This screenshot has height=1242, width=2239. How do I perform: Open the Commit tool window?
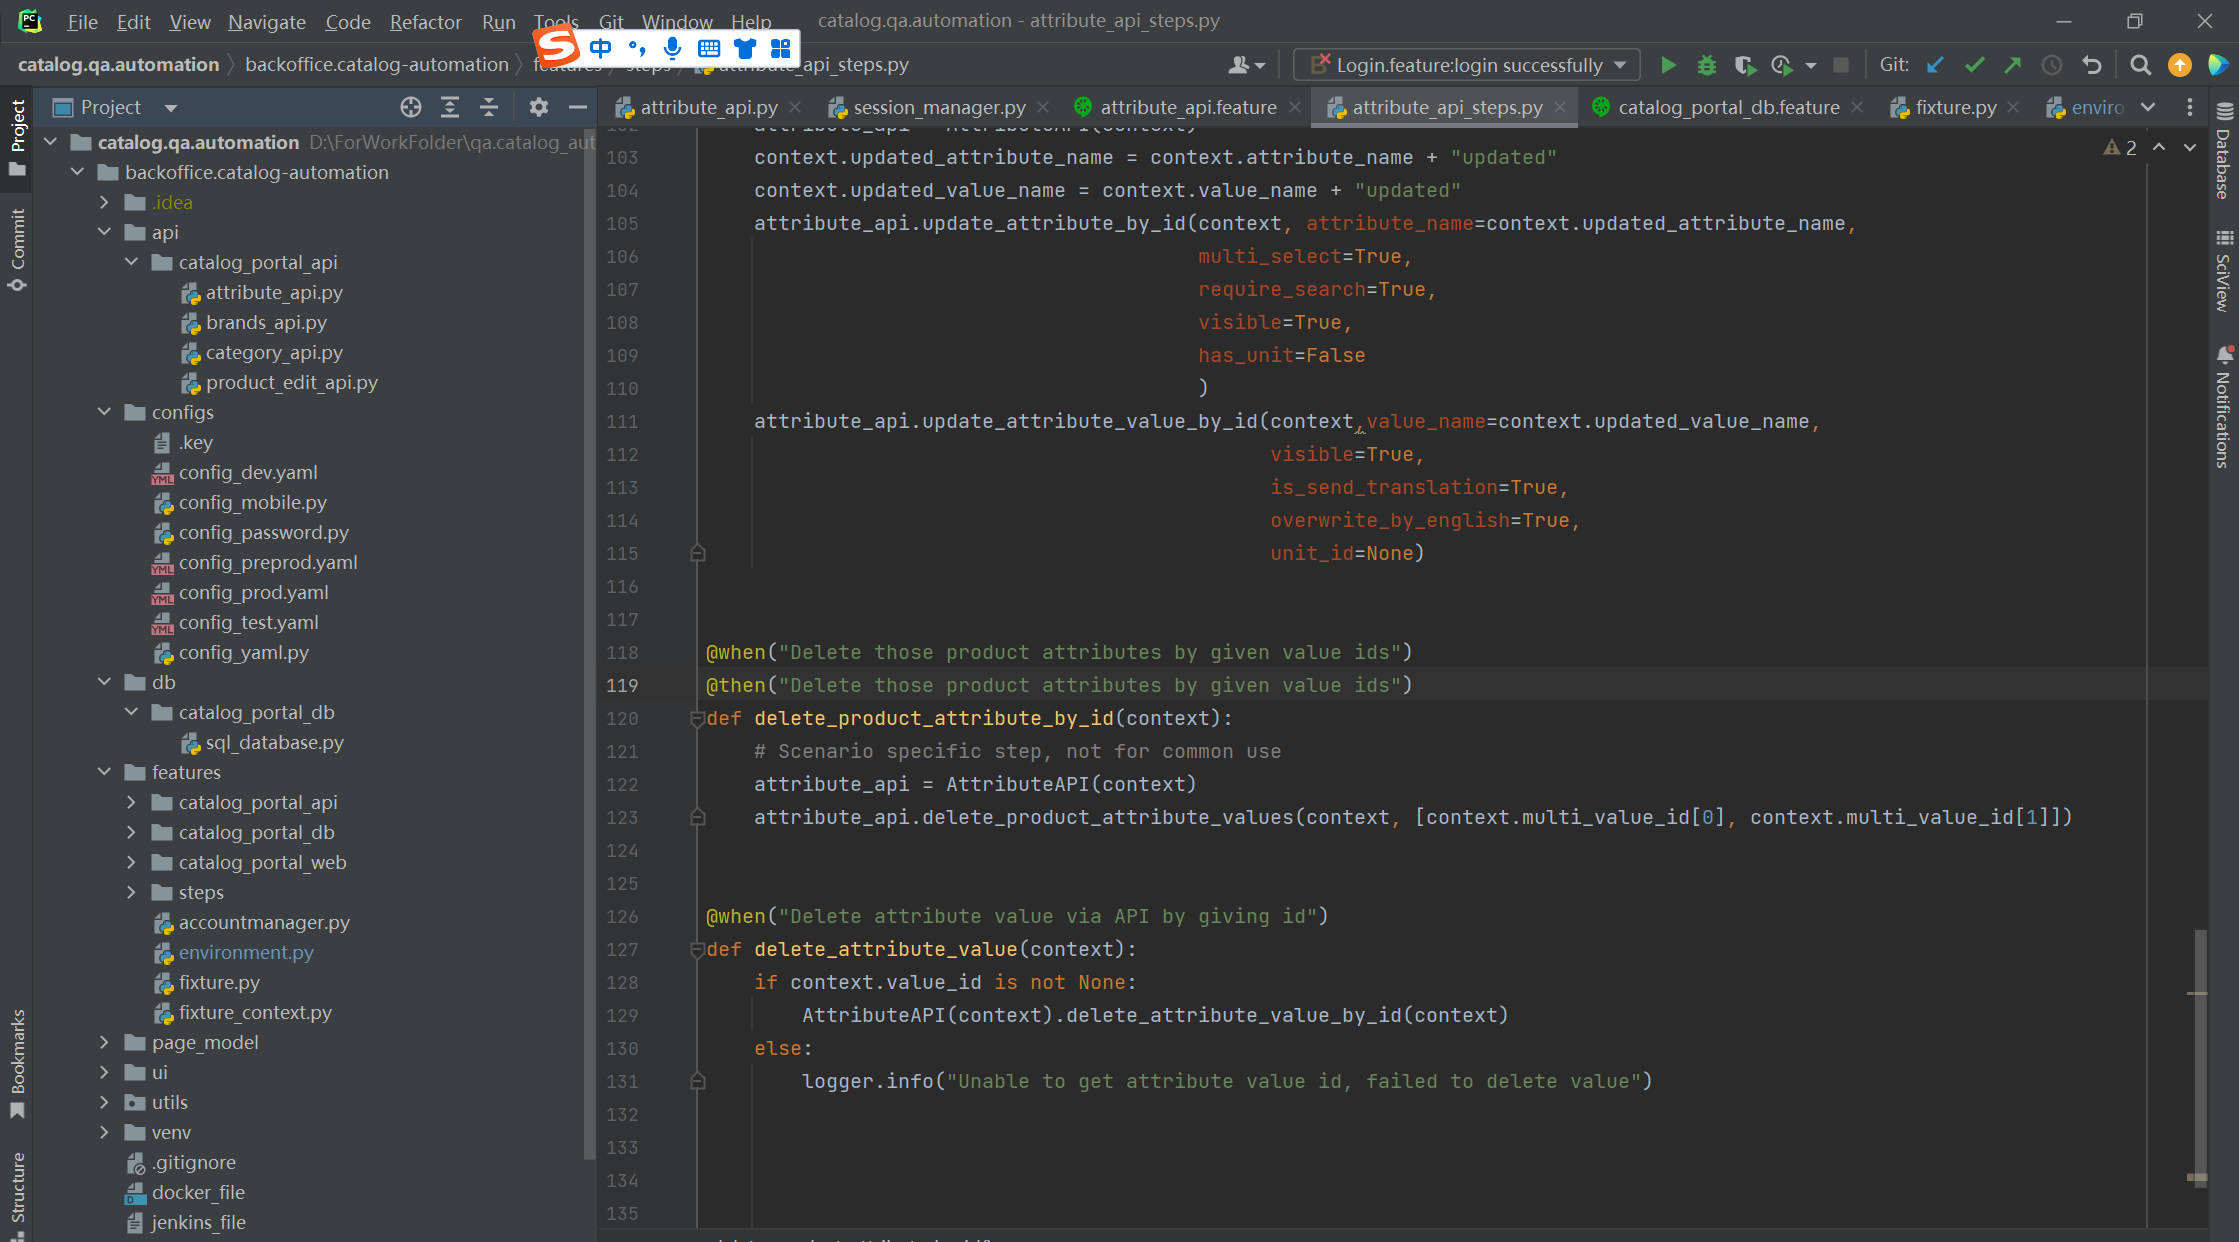(x=17, y=250)
